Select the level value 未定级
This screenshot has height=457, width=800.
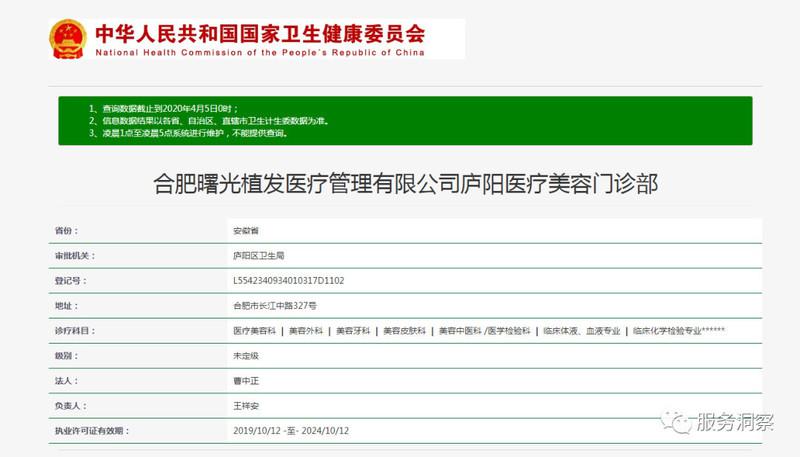(245, 356)
